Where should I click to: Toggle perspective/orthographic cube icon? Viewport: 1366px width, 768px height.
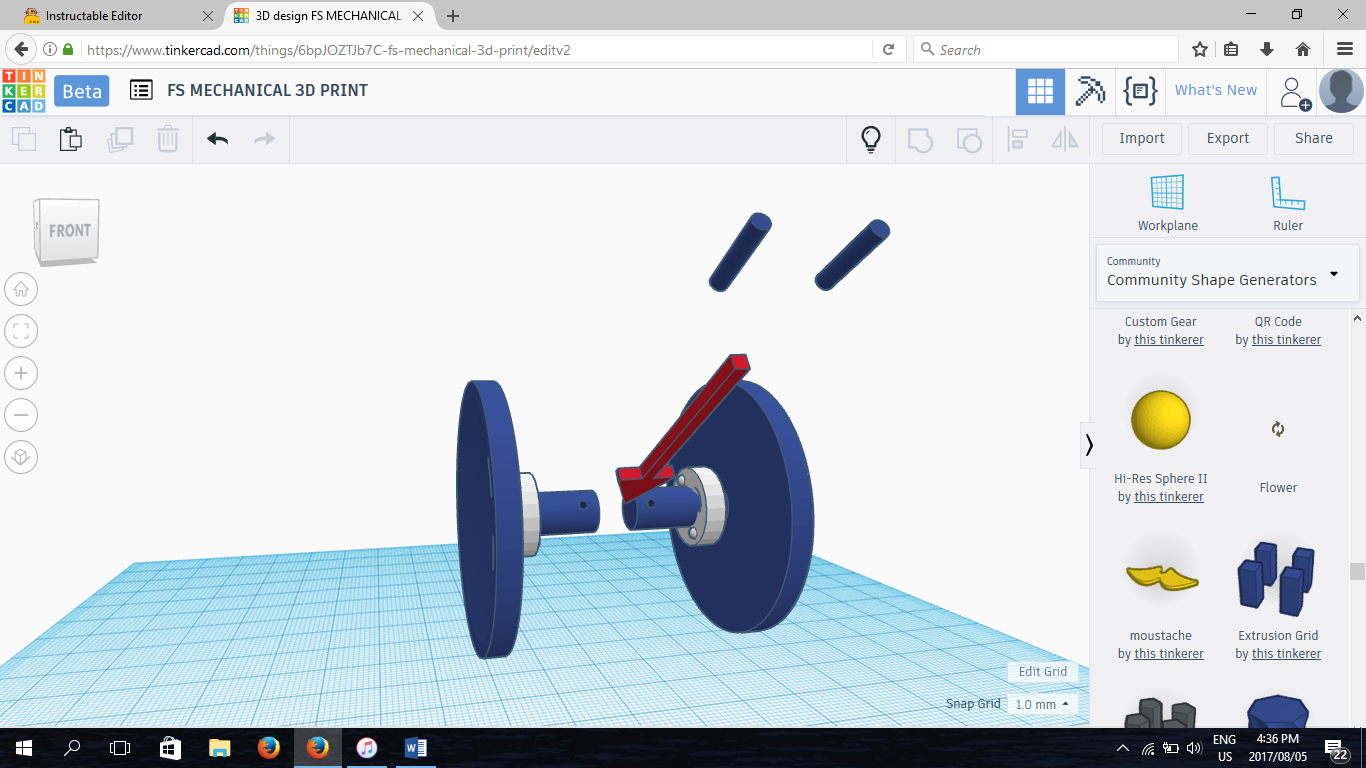pos(21,458)
